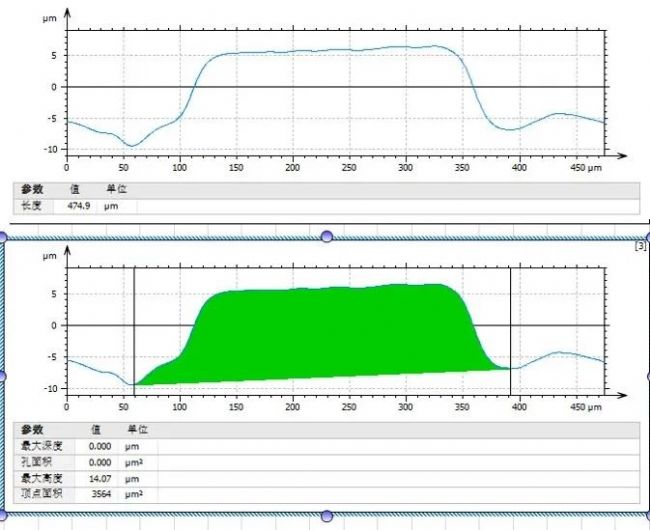Image resolution: width=650 pixels, height=530 pixels.
Task: Click the zero baseline in upper chart
Action: pyautogui.click(x=336, y=87)
